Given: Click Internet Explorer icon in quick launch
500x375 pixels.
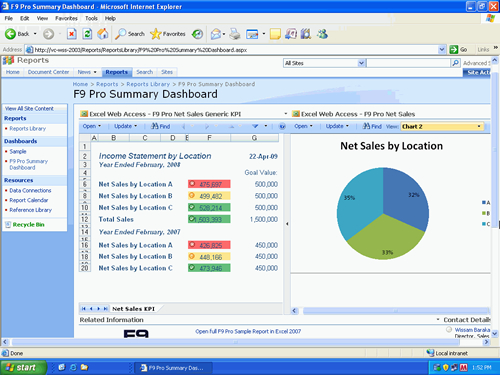Looking at the screenshot, I should 73,367.
